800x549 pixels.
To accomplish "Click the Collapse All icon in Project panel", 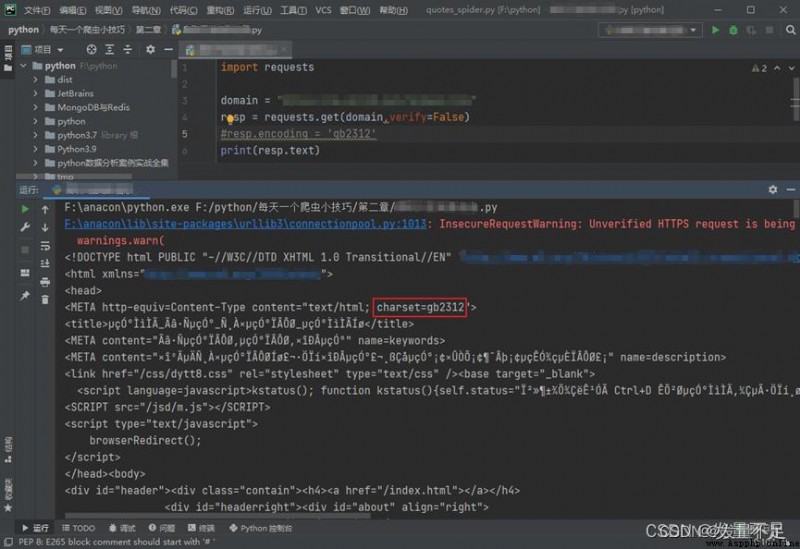I will pos(128,49).
